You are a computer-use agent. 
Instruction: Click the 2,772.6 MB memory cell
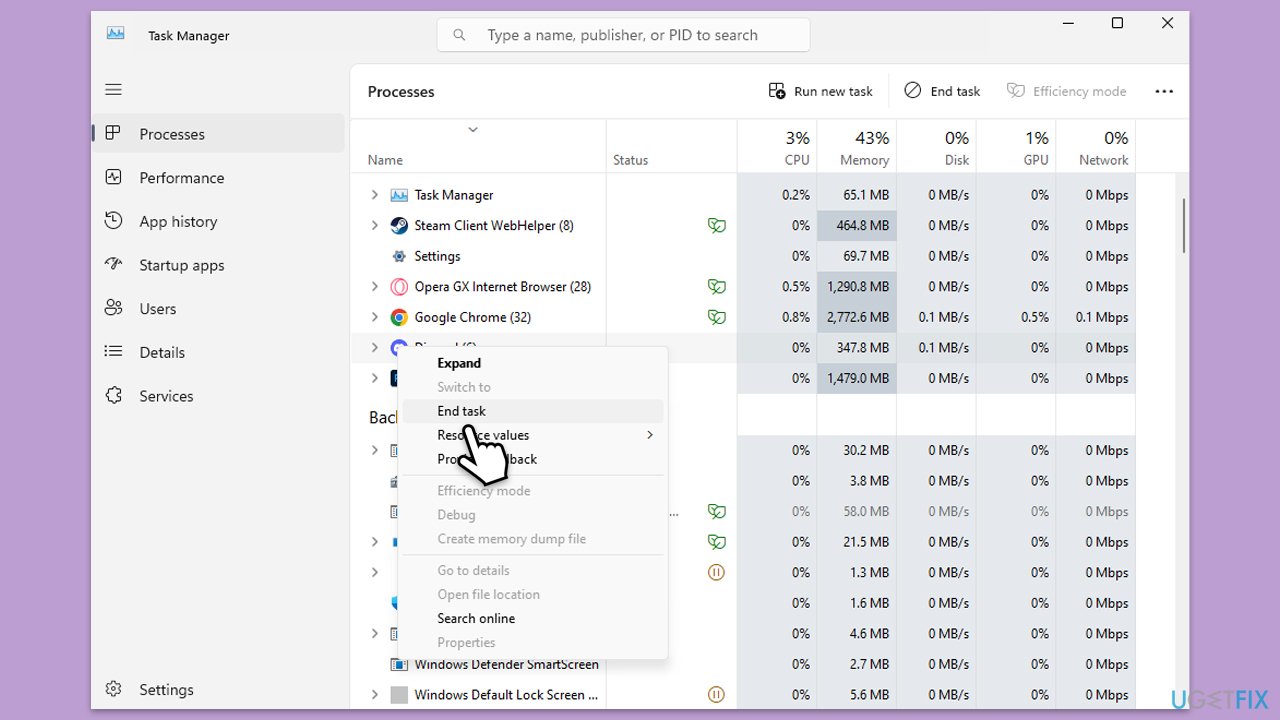857,317
